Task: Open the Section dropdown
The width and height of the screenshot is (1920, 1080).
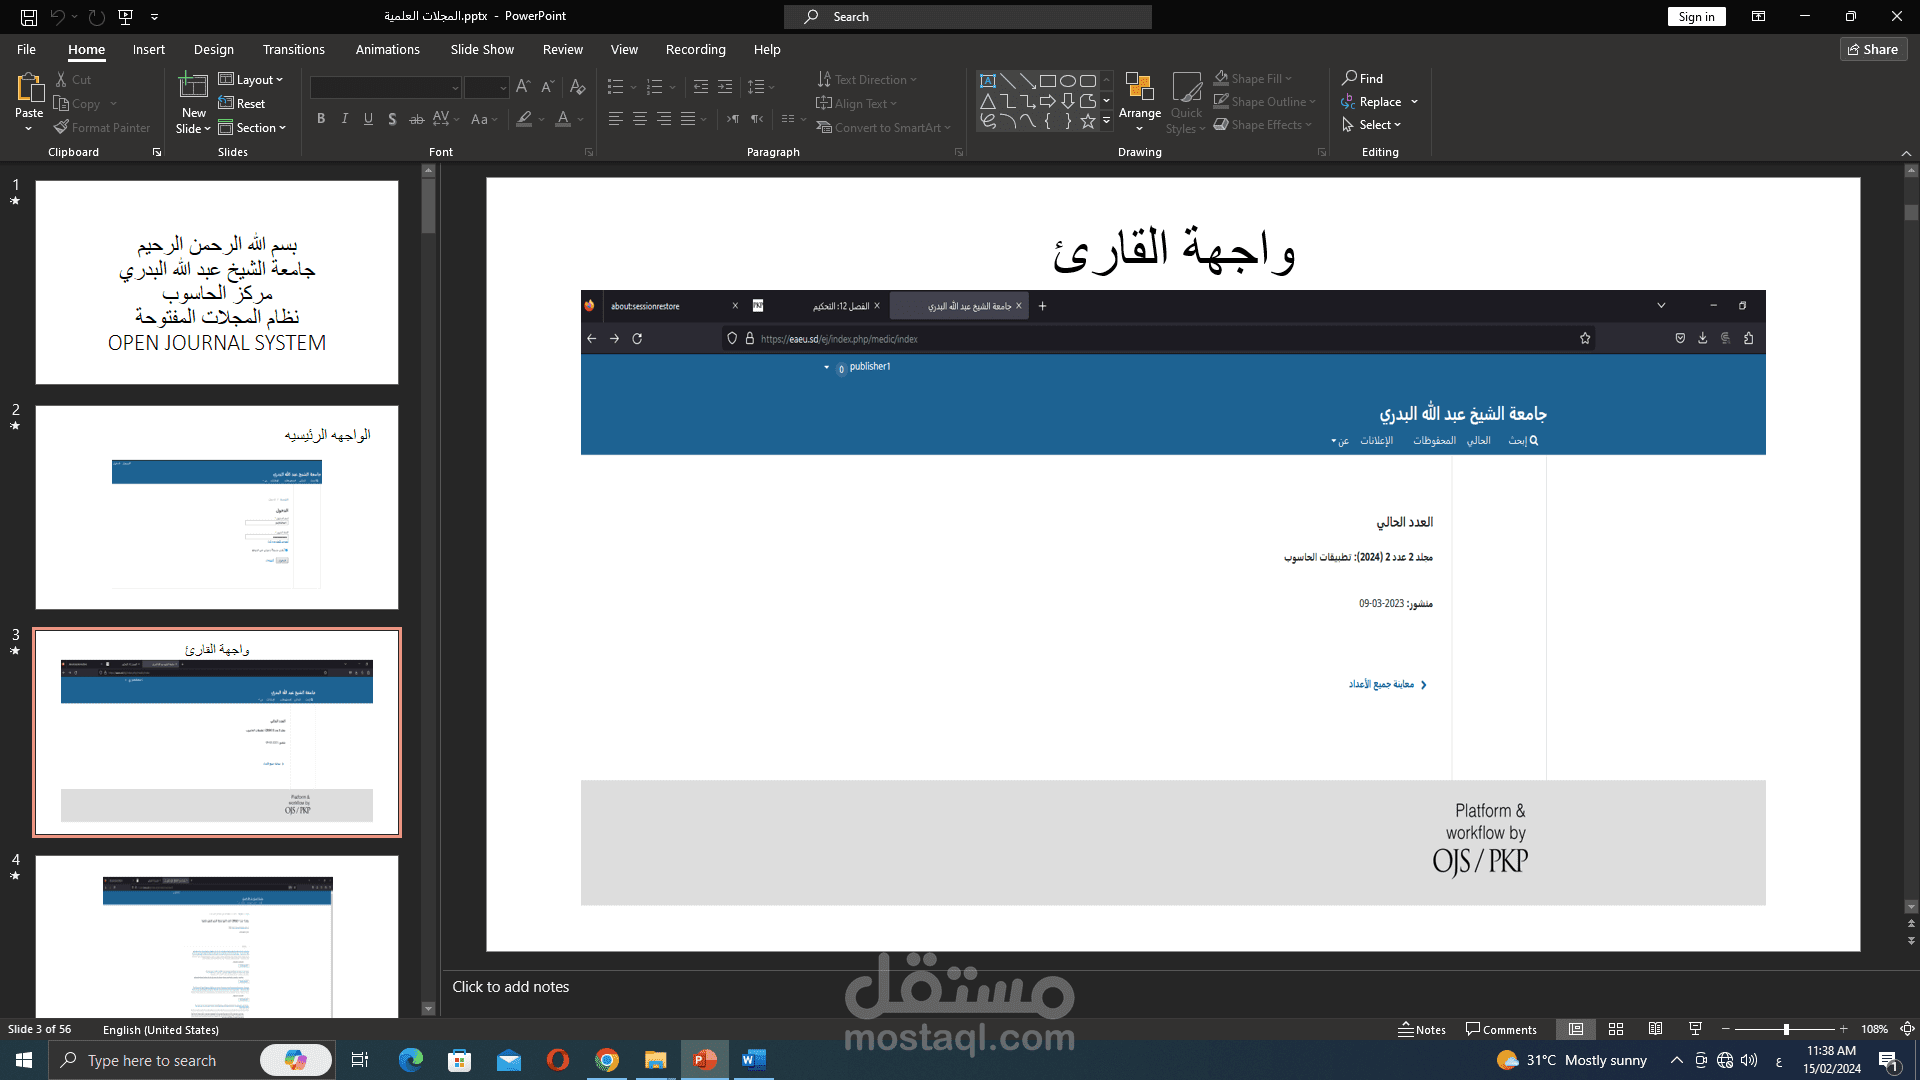Action: point(253,127)
